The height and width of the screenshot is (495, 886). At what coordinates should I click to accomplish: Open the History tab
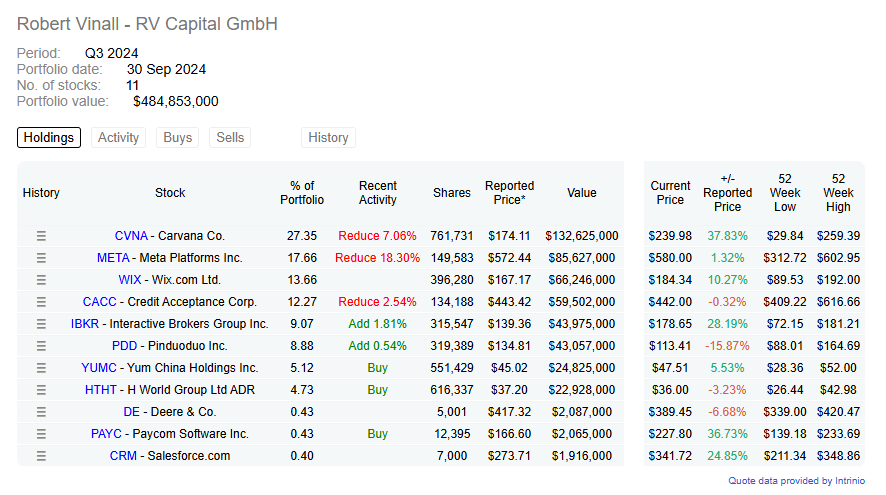pyautogui.click(x=328, y=138)
